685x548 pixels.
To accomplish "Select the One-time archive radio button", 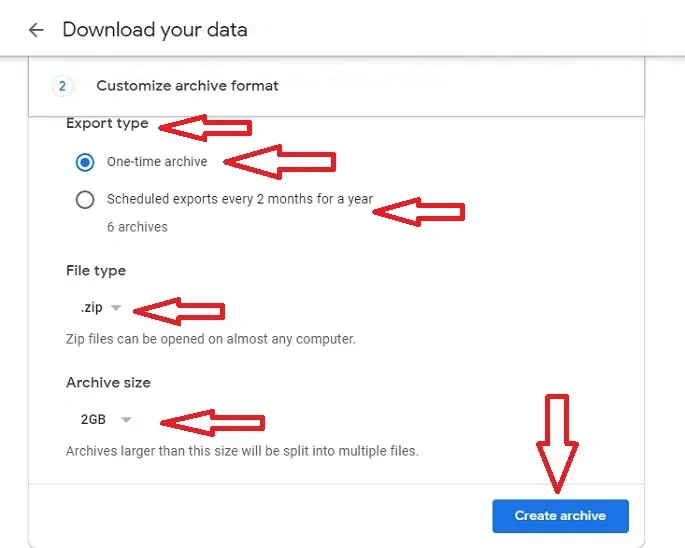I will pos(86,162).
